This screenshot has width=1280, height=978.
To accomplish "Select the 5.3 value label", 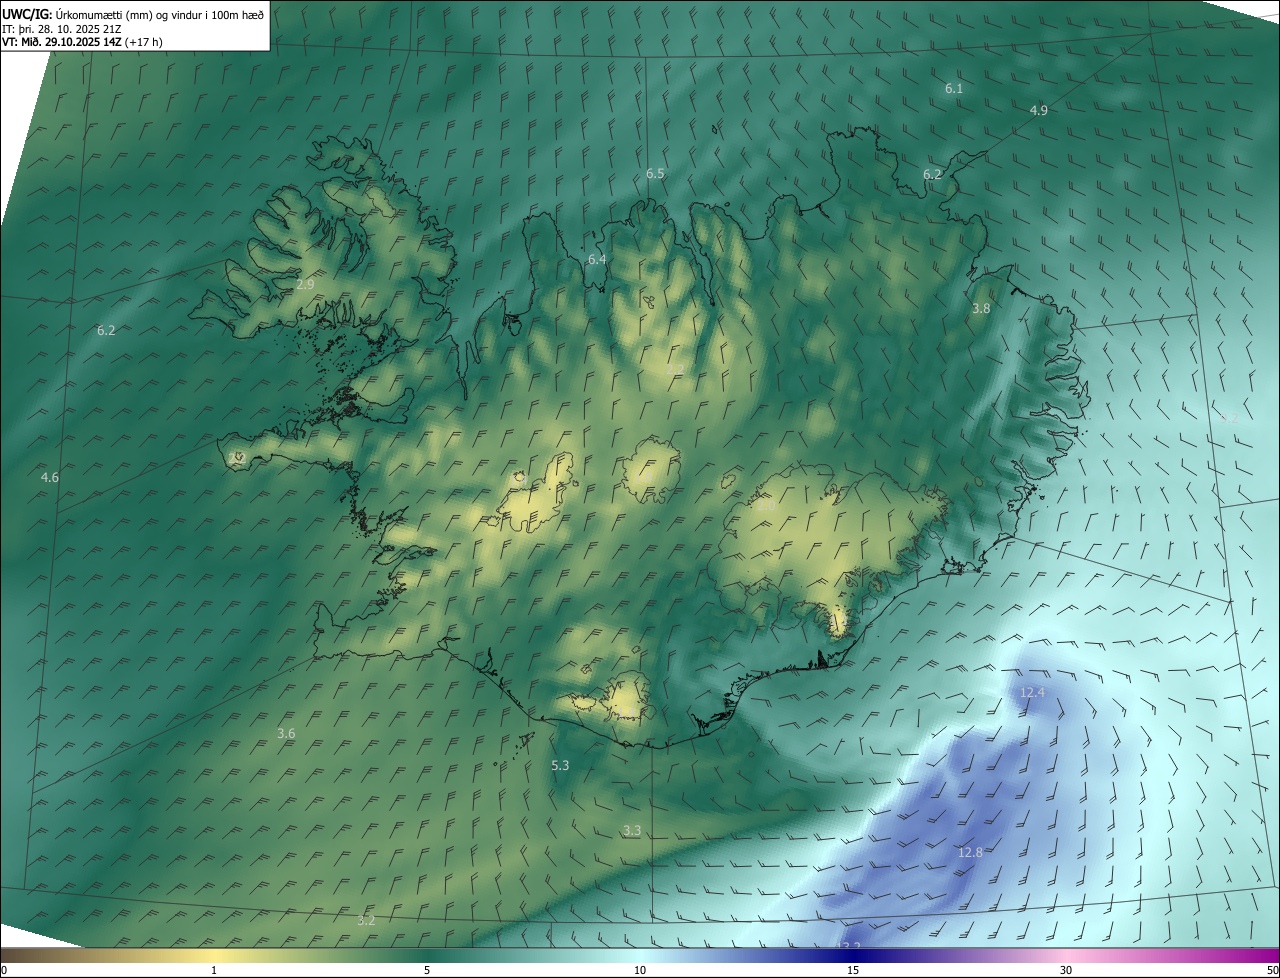I will tap(560, 765).
